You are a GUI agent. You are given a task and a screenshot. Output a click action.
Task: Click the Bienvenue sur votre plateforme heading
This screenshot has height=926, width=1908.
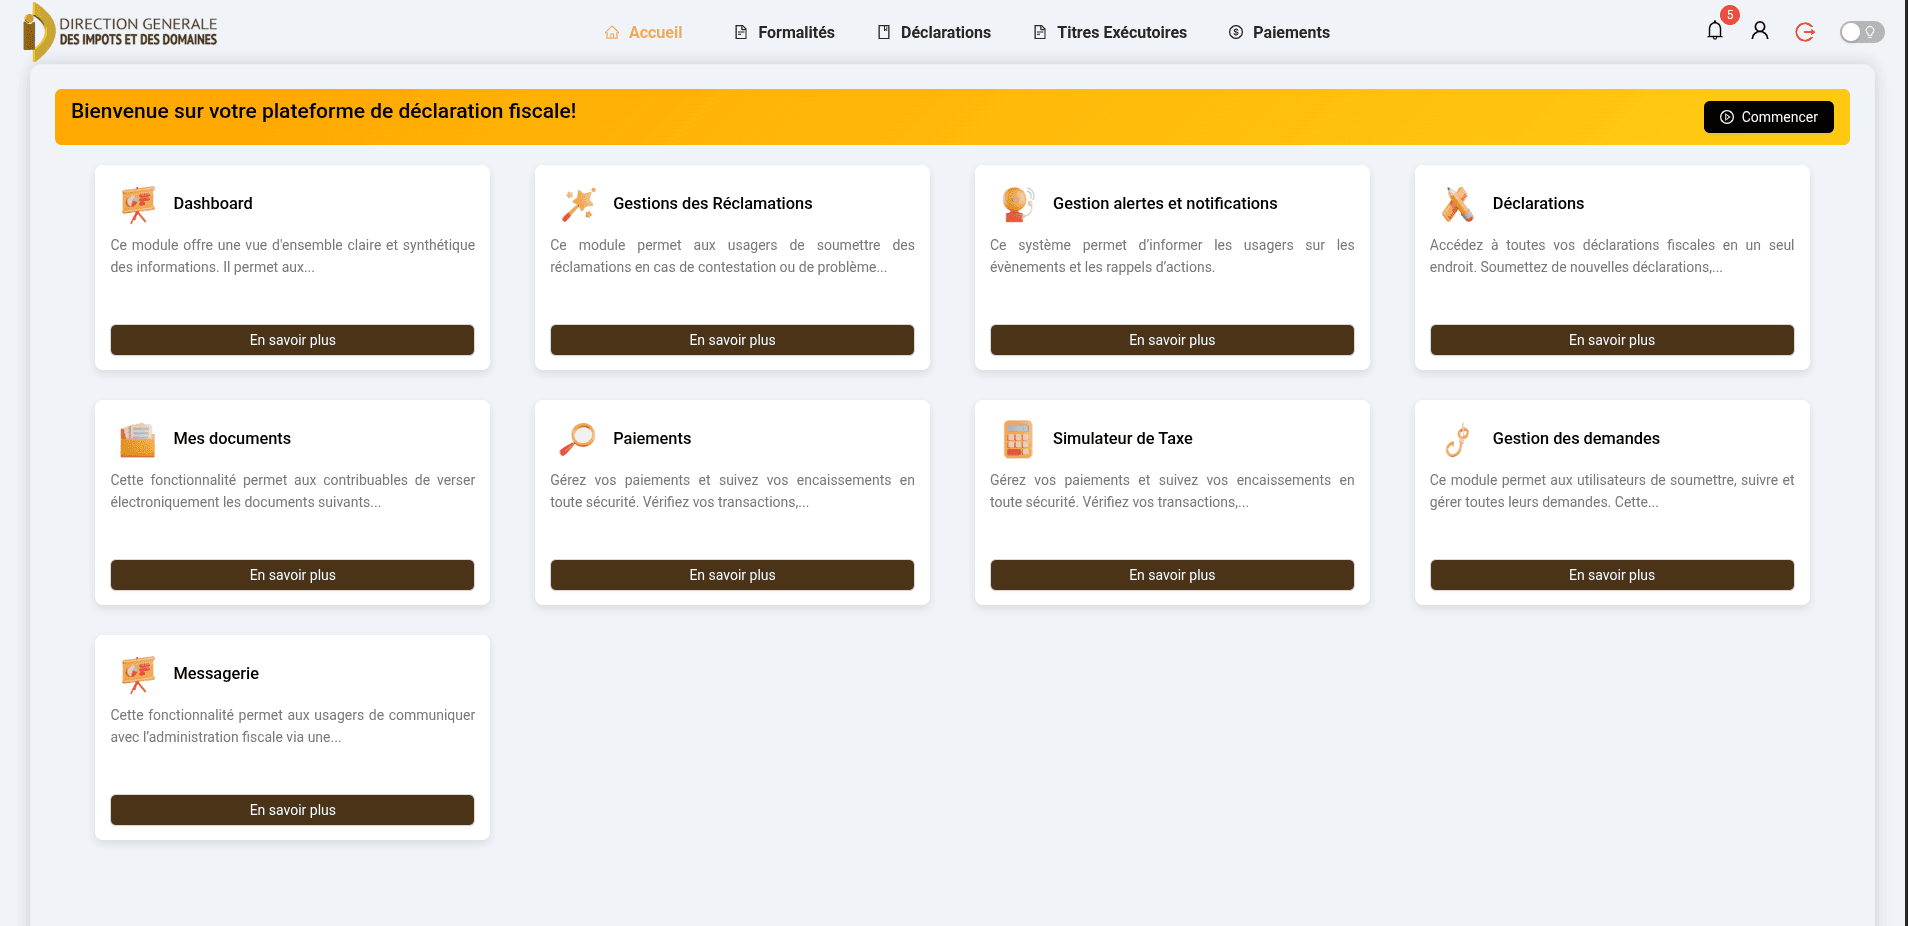tap(323, 111)
